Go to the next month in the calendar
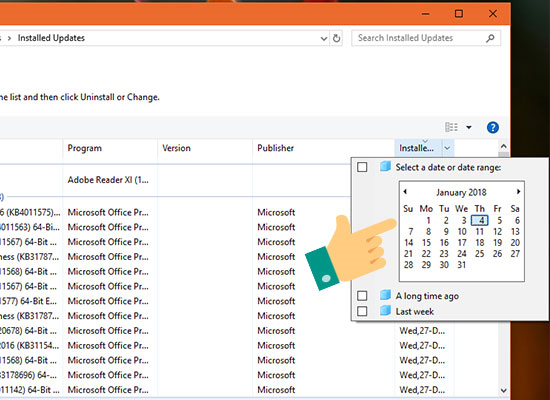Viewport: 550px width, 400px height. click(x=518, y=192)
